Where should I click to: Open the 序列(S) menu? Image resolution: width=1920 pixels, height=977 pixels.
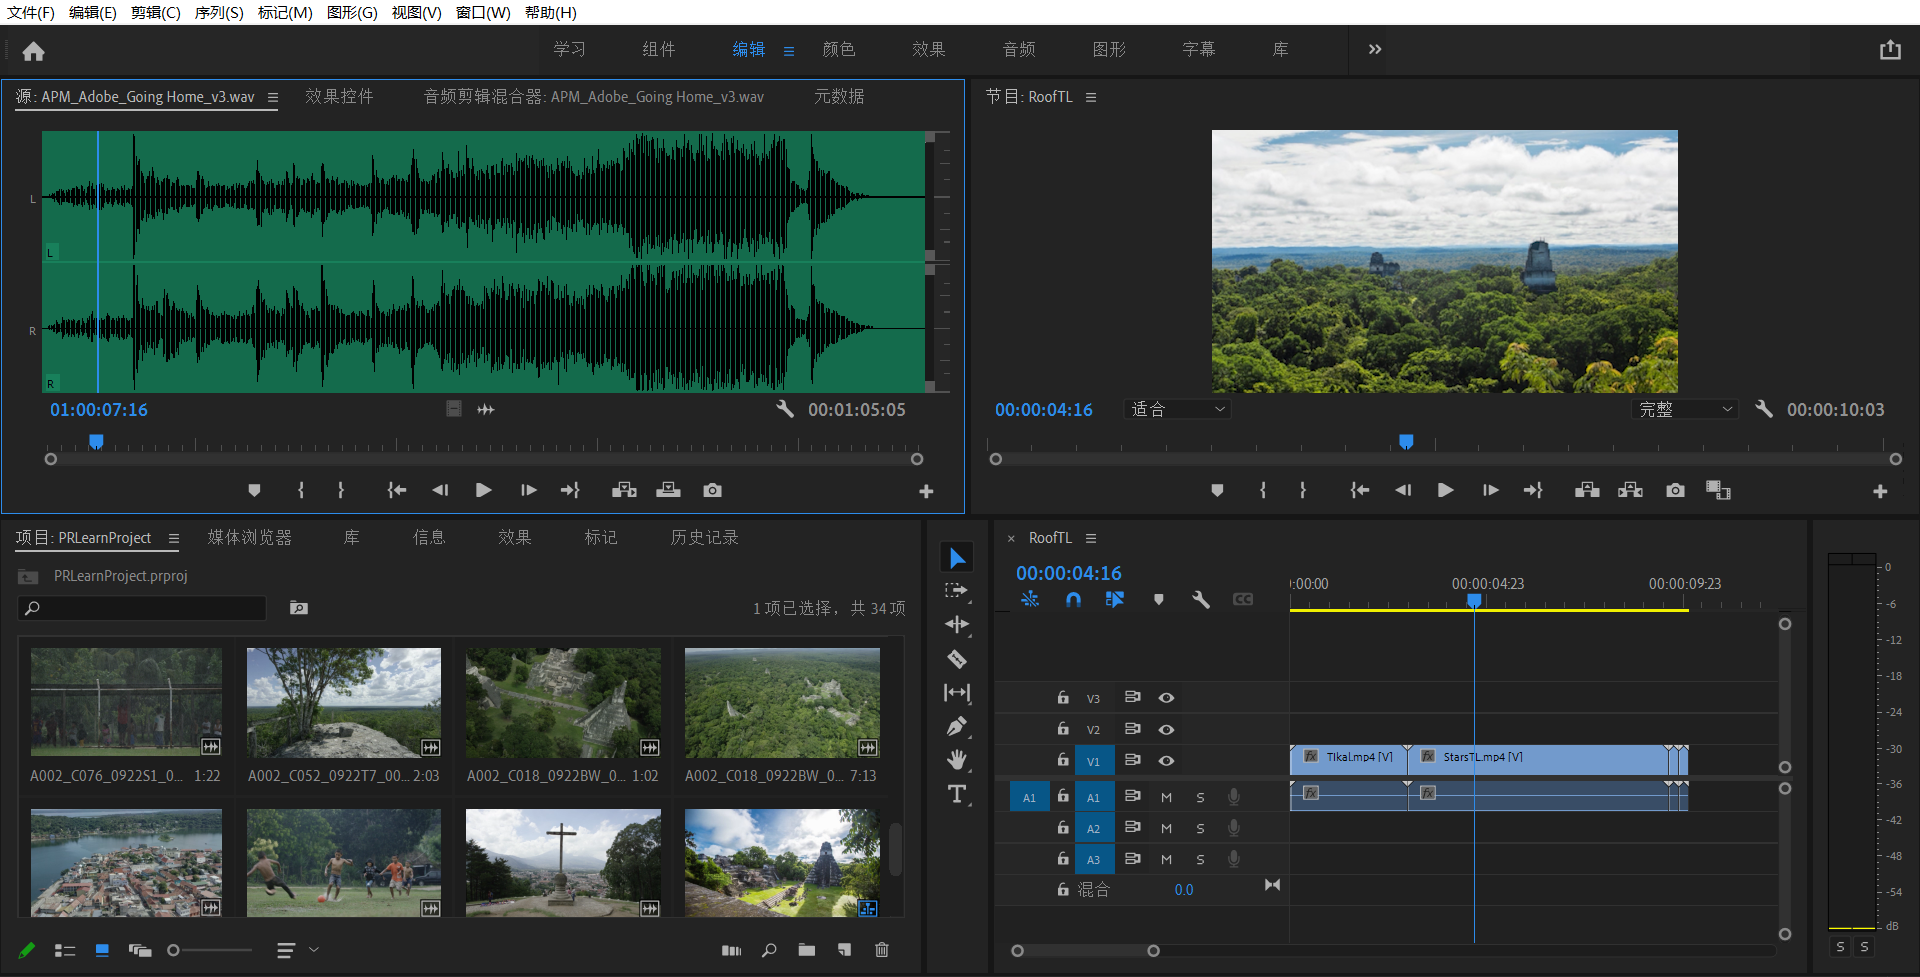coord(219,13)
